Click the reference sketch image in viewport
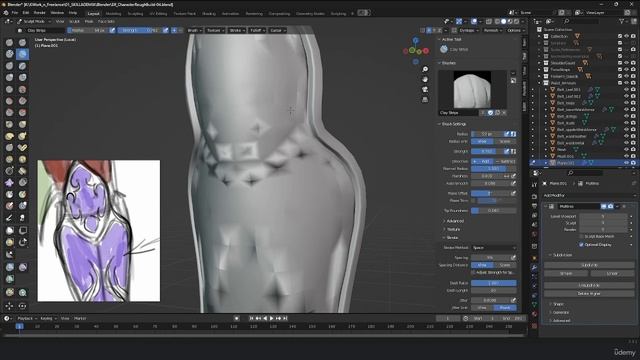This screenshot has width=640, height=360. 99,231
